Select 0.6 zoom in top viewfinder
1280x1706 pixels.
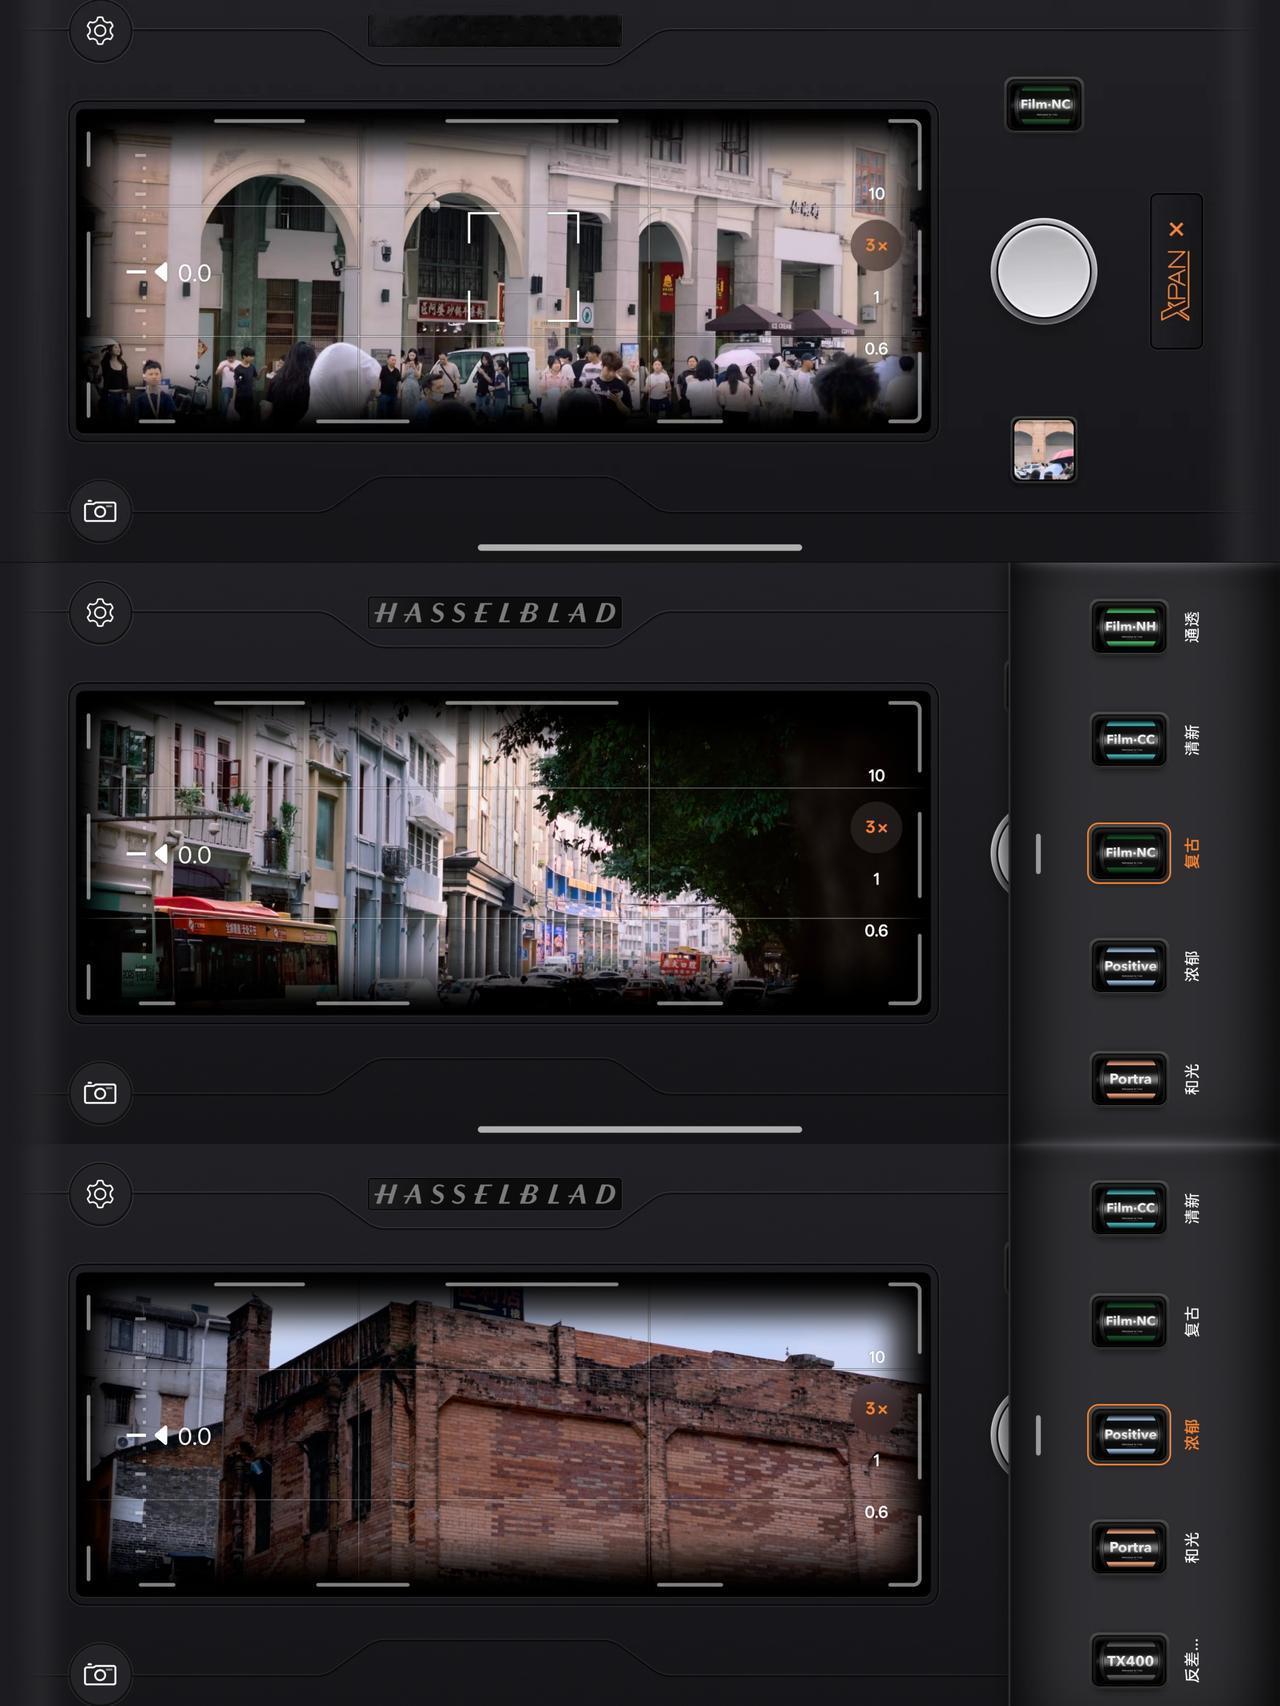[x=876, y=349]
